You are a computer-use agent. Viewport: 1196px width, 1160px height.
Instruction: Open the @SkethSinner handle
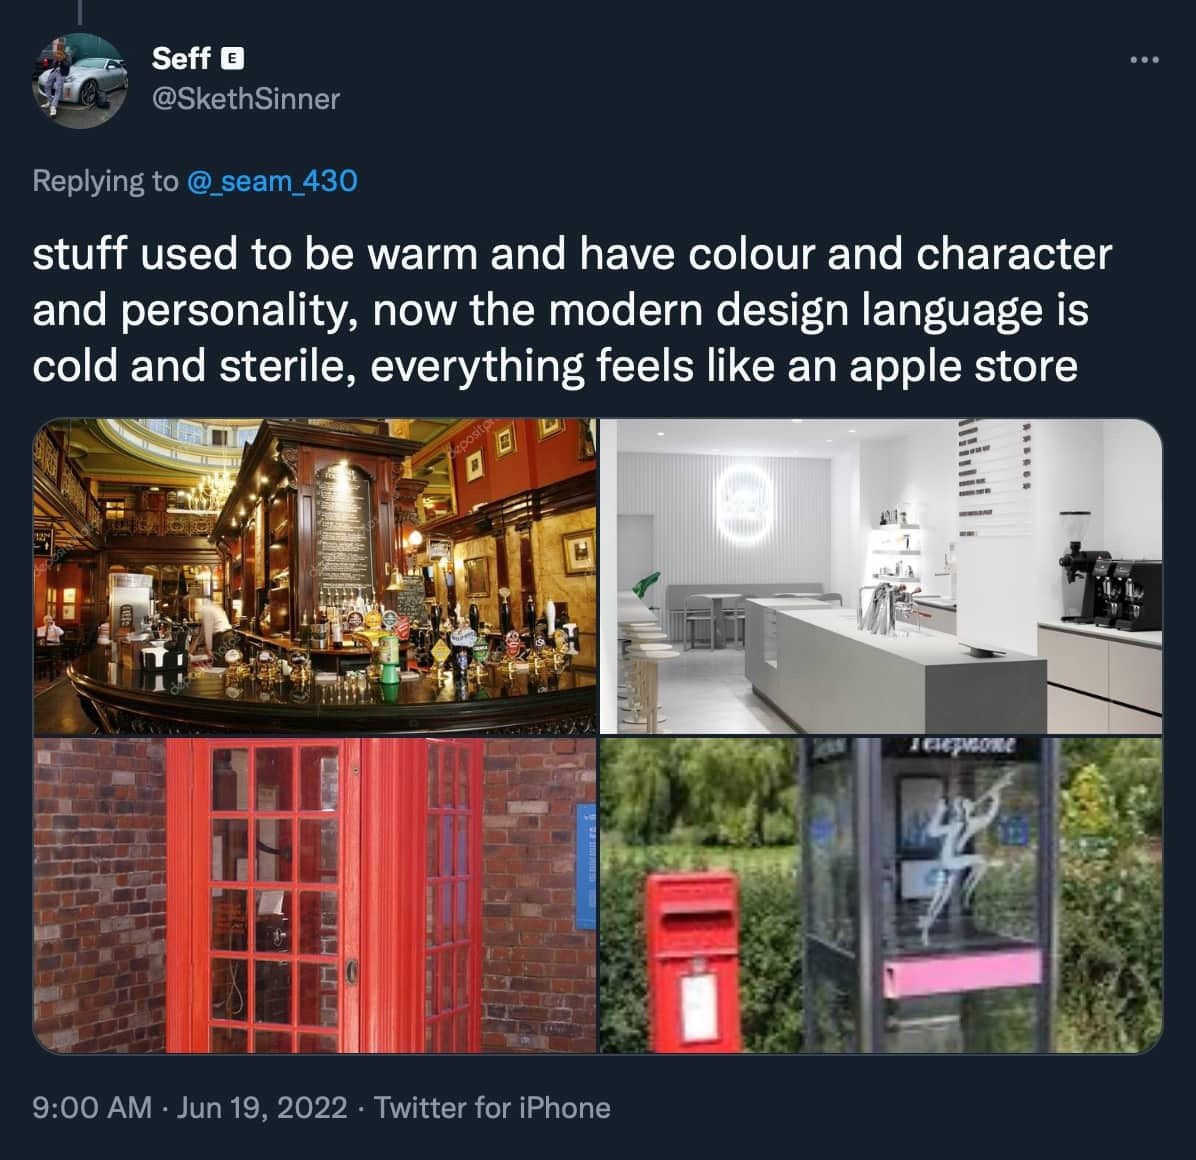click(246, 99)
